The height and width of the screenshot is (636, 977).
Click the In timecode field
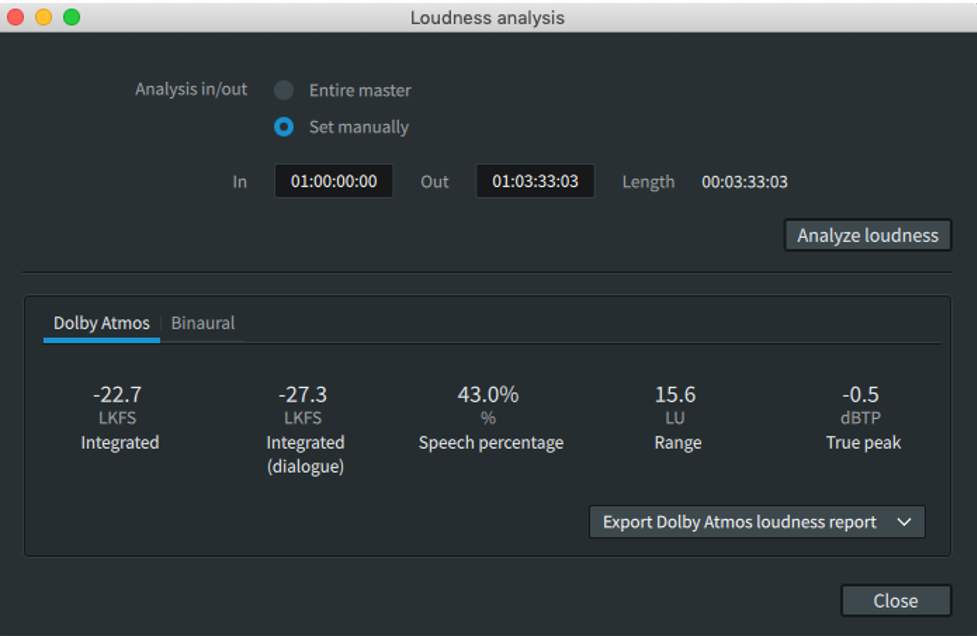pyautogui.click(x=334, y=182)
